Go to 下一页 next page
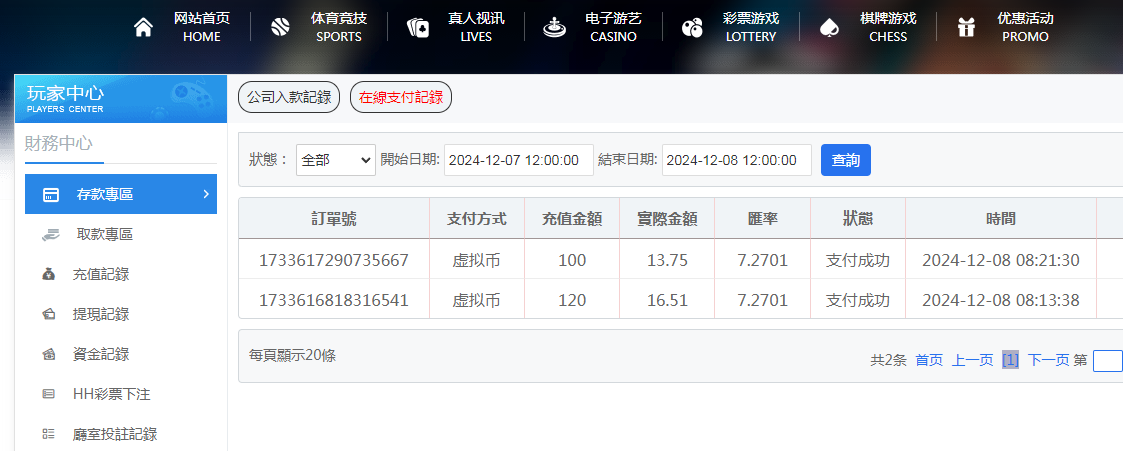 [1048, 361]
